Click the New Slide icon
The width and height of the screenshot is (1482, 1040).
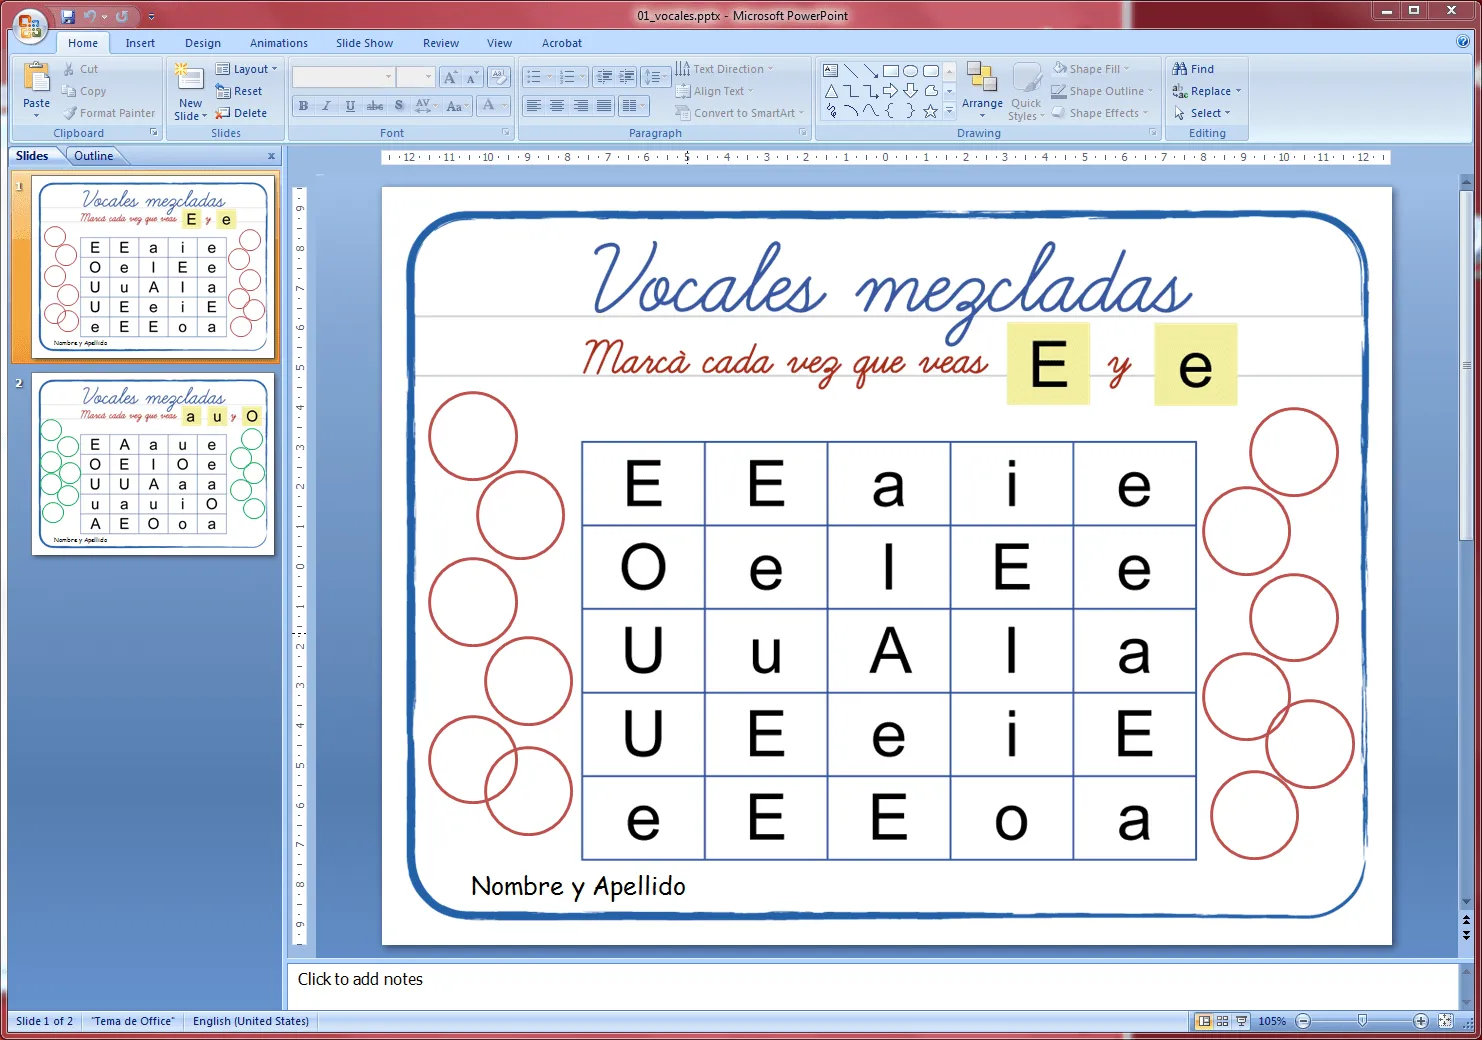[189, 78]
